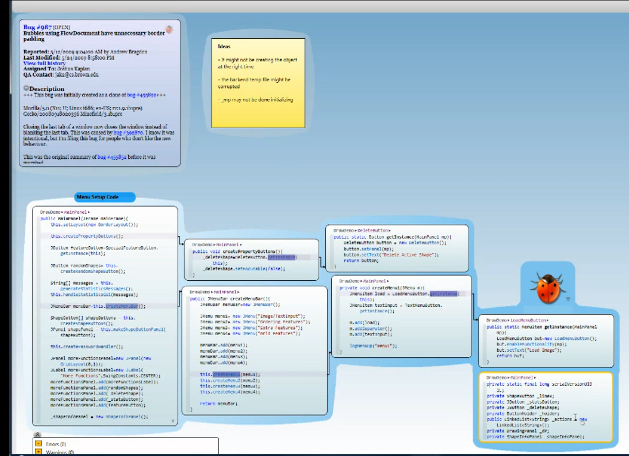Click highlighted getInstance in createMenu1 bubble

coord(443,294)
